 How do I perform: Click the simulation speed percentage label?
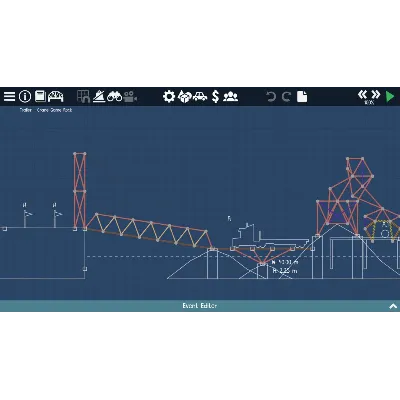[x=369, y=103]
